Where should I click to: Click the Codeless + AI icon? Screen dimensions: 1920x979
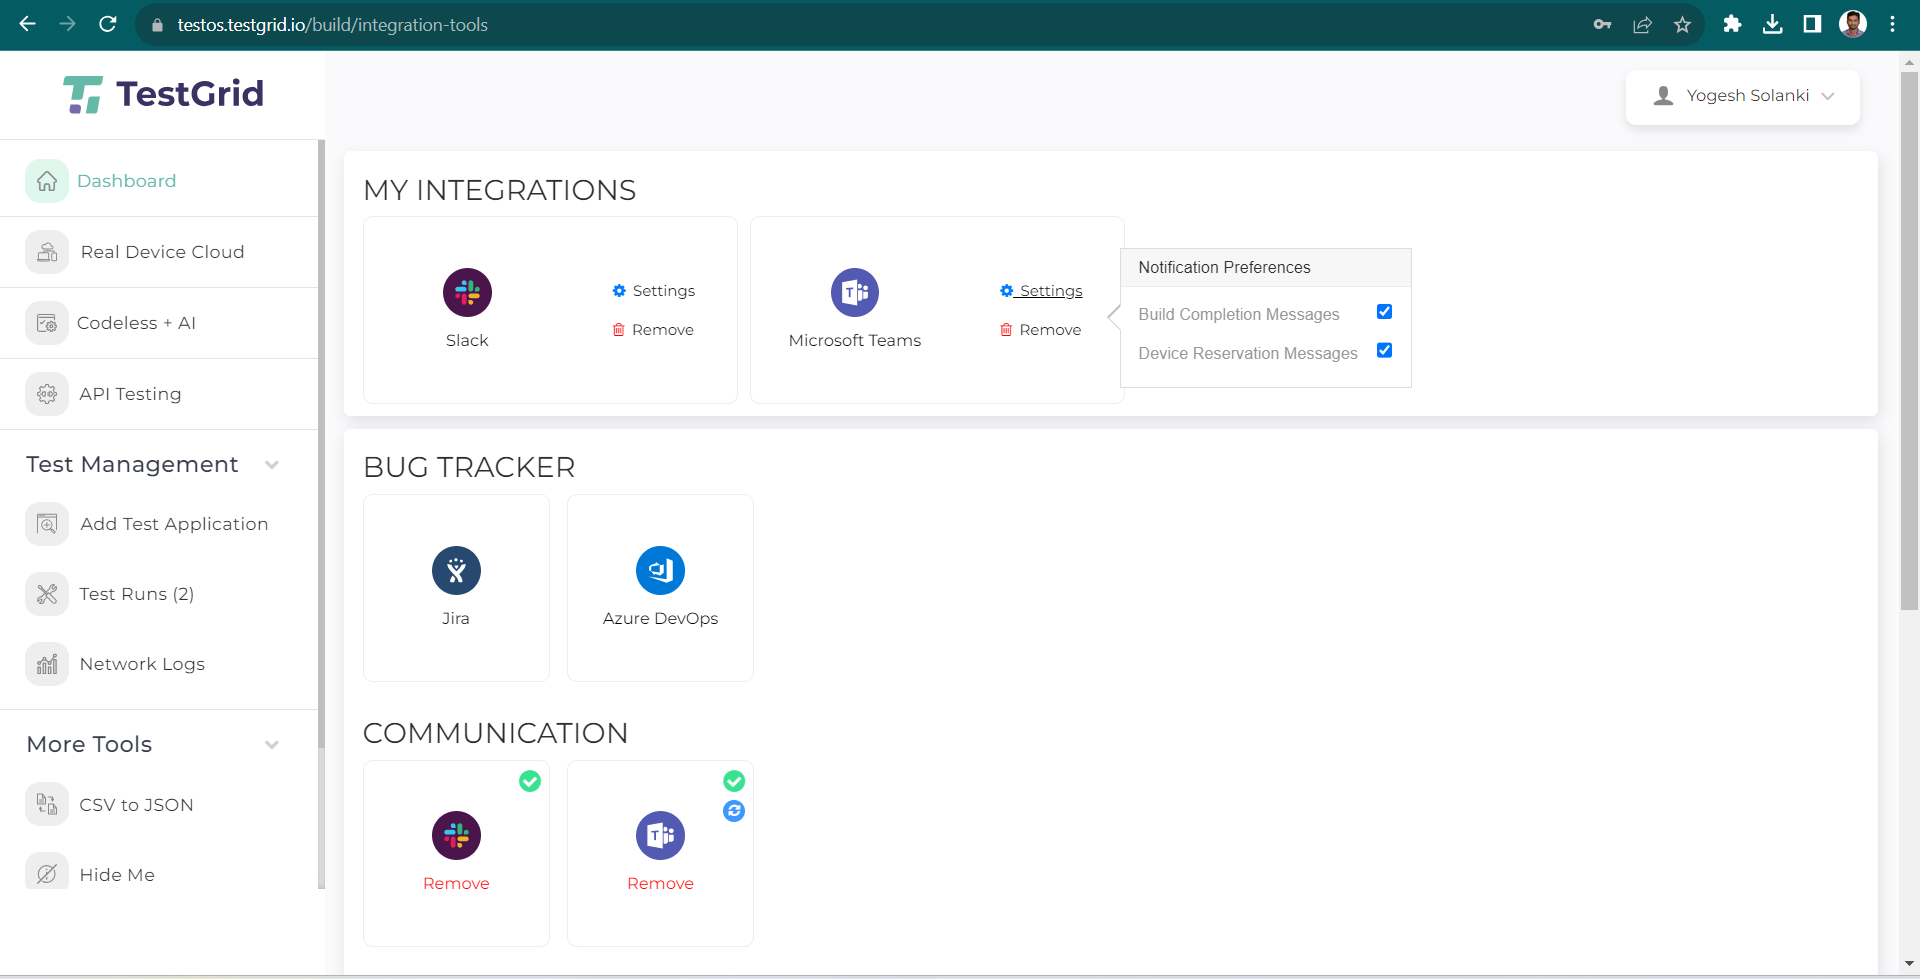pos(47,323)
